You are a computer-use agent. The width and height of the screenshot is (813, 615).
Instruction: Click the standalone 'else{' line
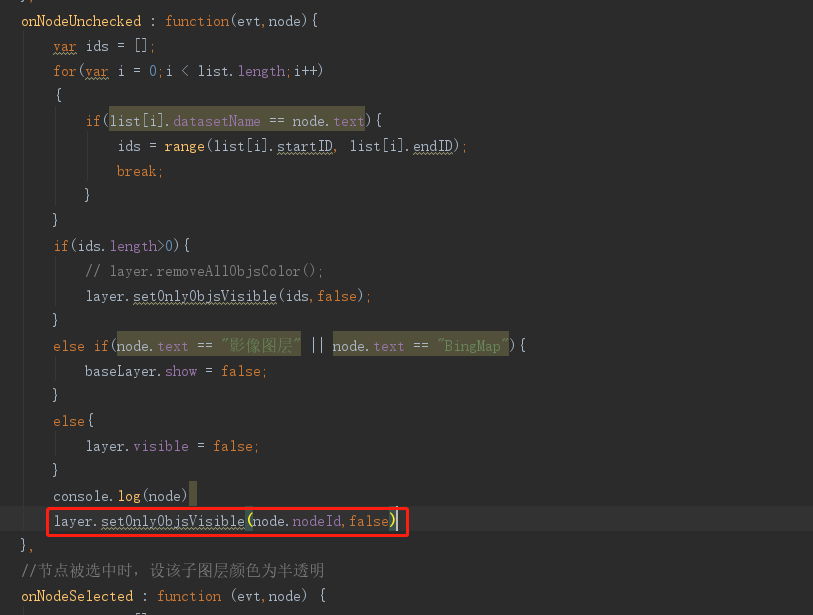pos(74,421)
